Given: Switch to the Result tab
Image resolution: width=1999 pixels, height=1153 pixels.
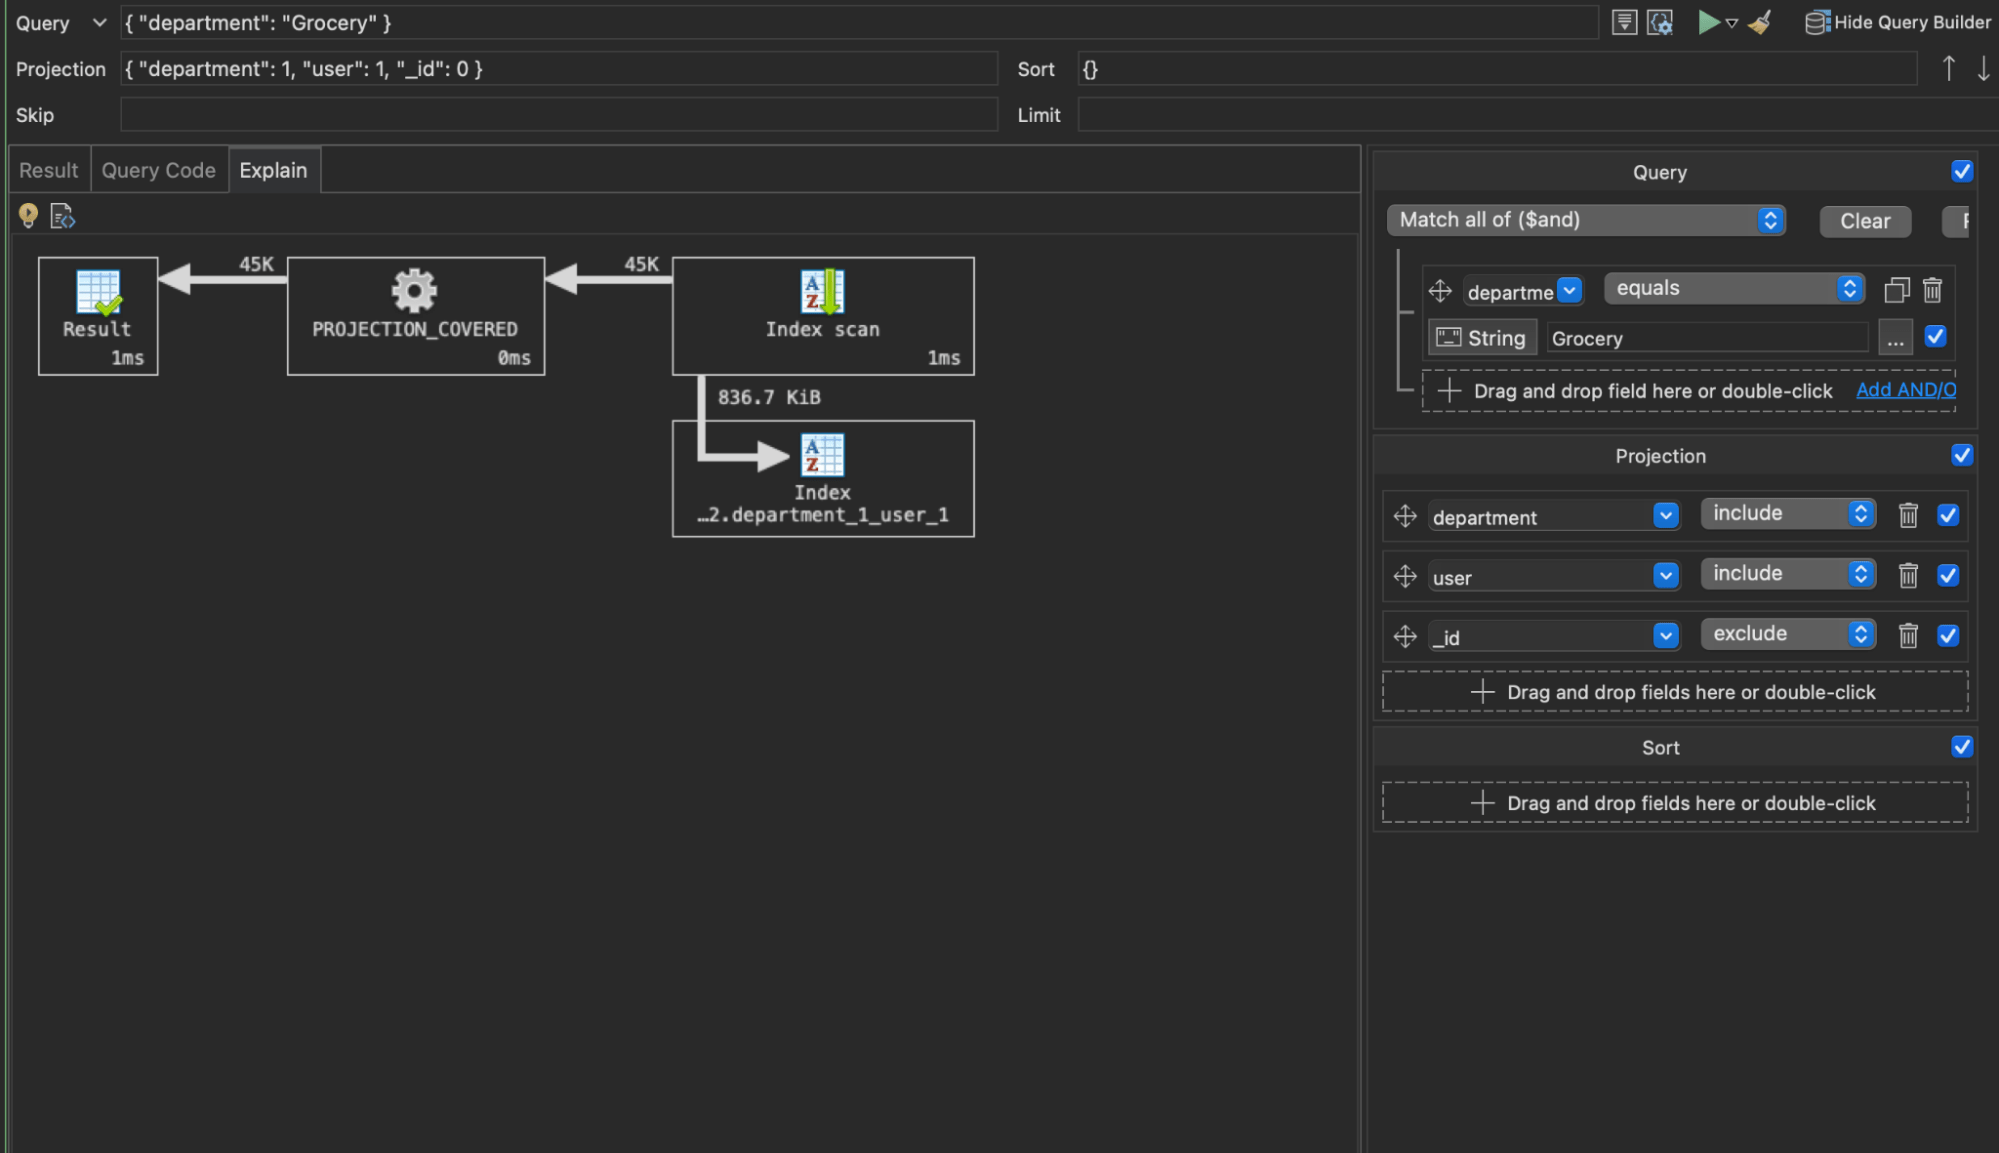Looking at the screenshot, I should point(47,169).
